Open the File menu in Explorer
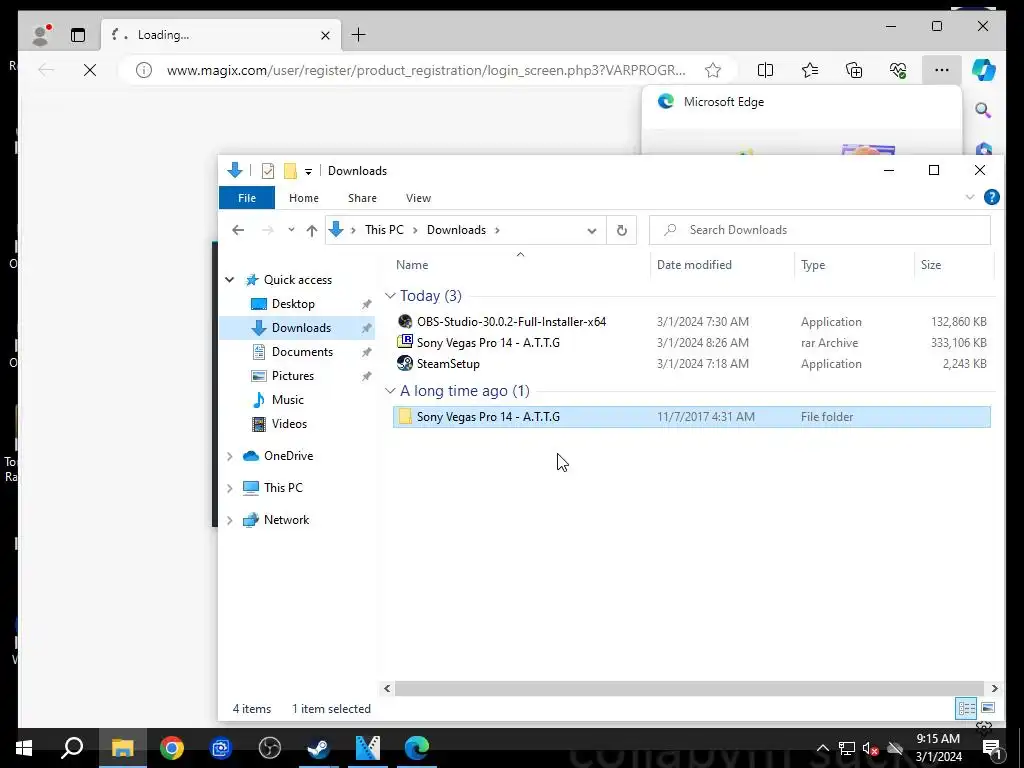 [x=247, y=198]
